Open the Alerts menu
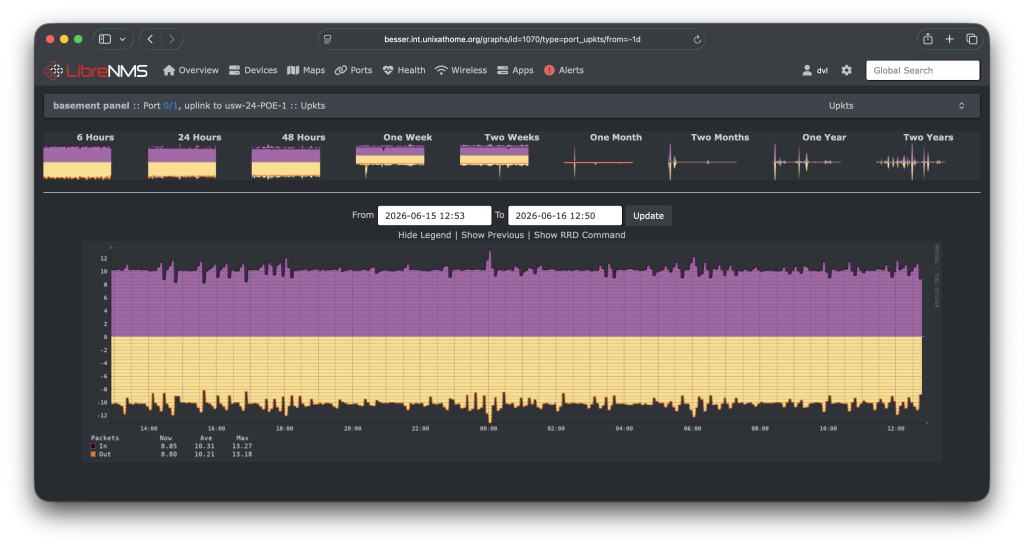The width and height of the screenshot is (1024, 547). [564, 70]
